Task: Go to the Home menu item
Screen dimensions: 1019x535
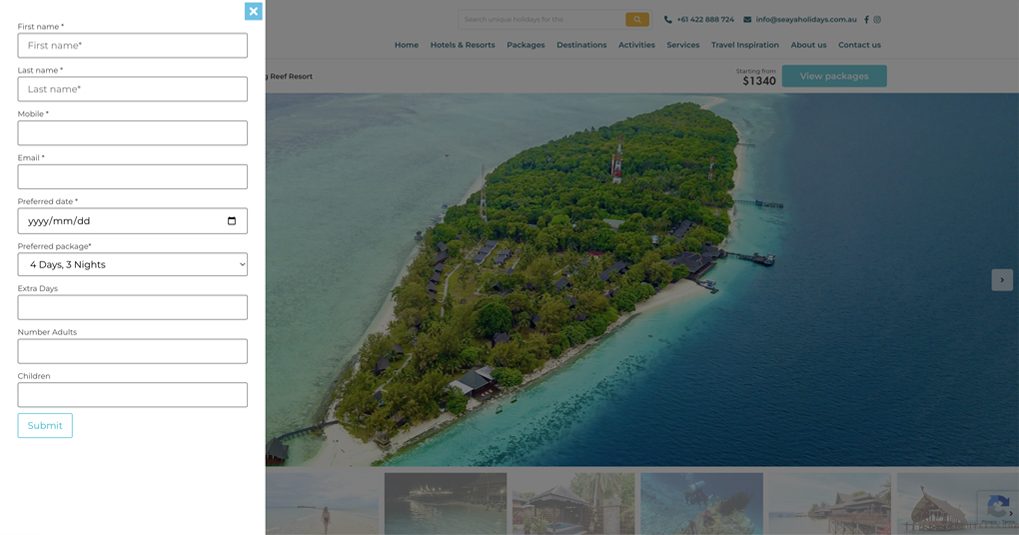Action: pos(406,45)
